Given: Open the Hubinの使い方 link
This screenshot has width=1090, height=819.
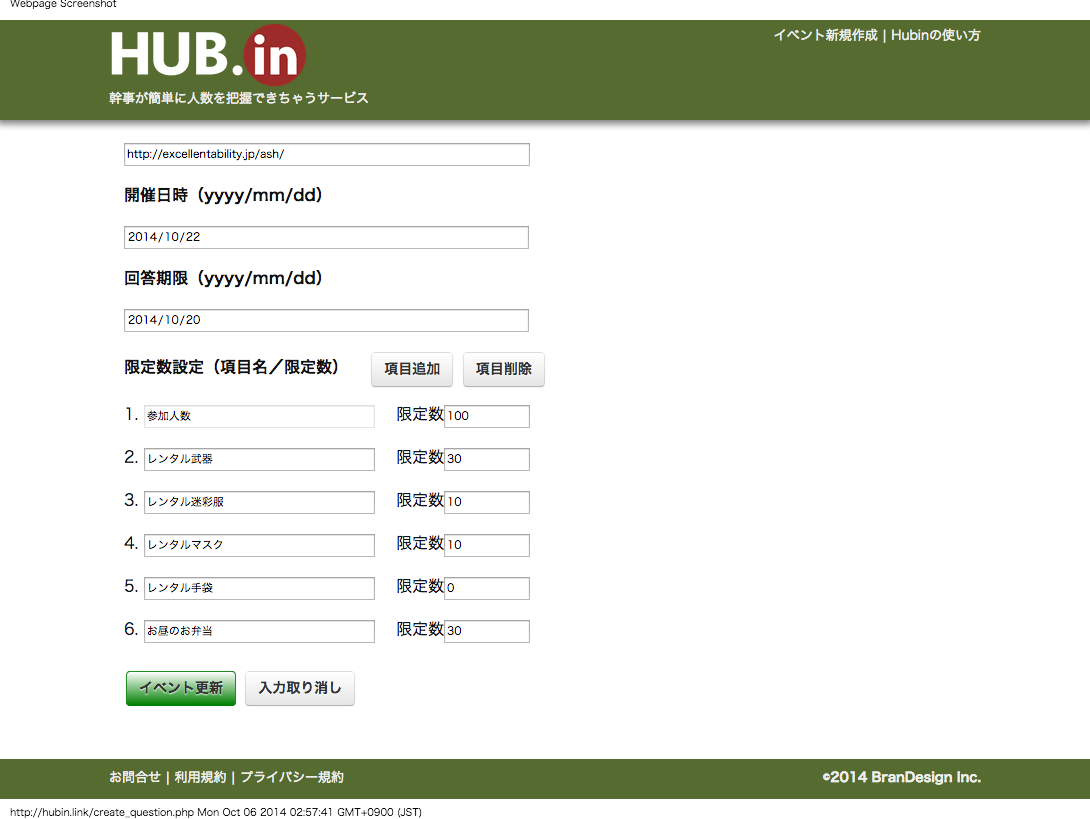Looking at the screenshot, I should 935,35.
